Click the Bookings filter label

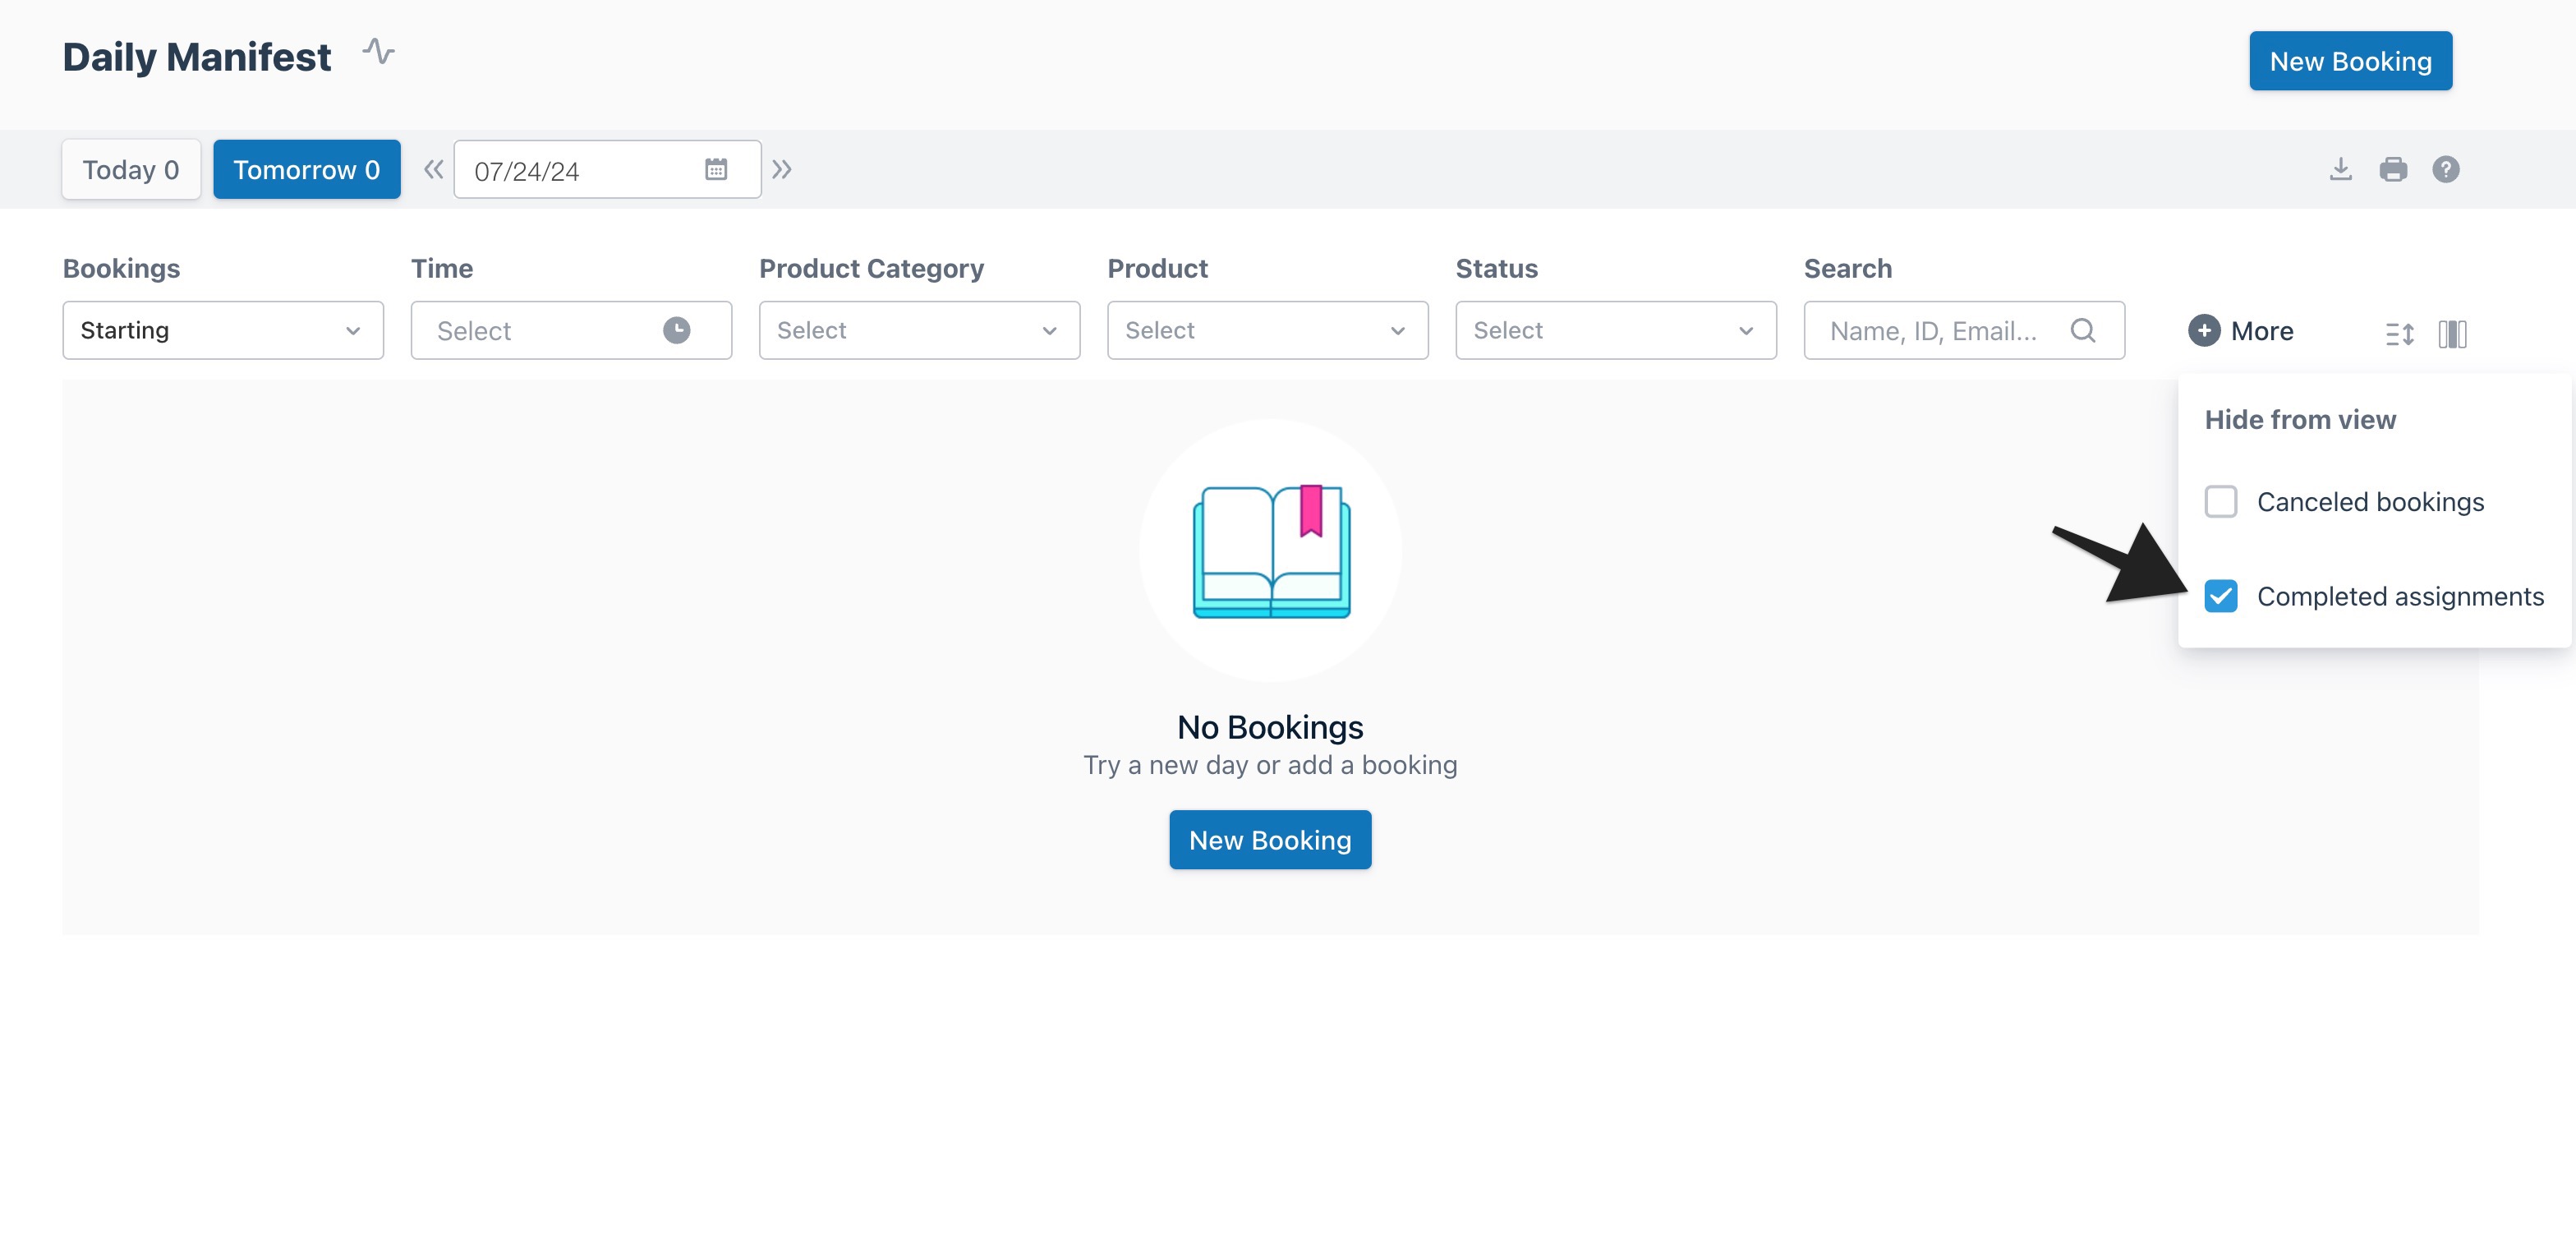coord(122,268)
